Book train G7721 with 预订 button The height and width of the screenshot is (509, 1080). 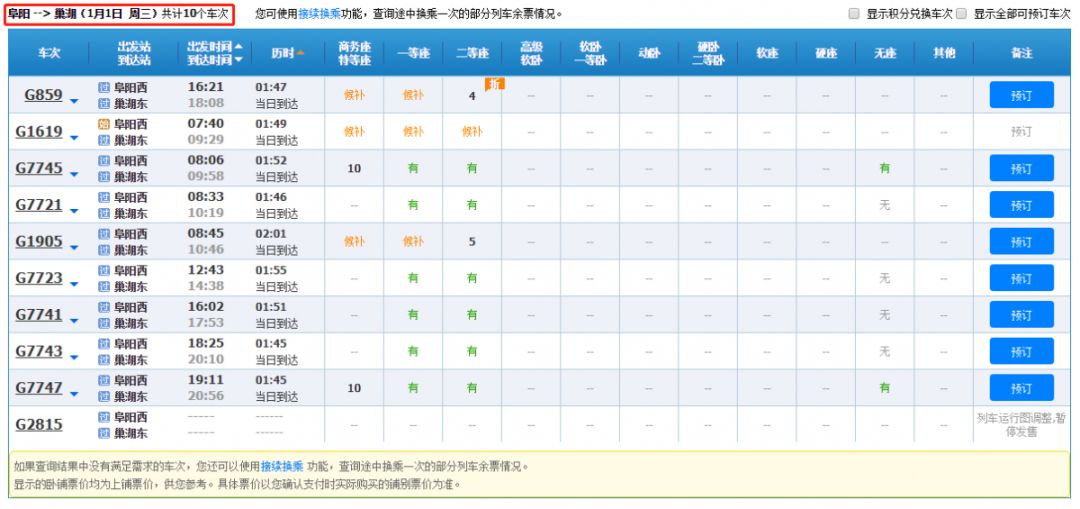(1021, 205)
